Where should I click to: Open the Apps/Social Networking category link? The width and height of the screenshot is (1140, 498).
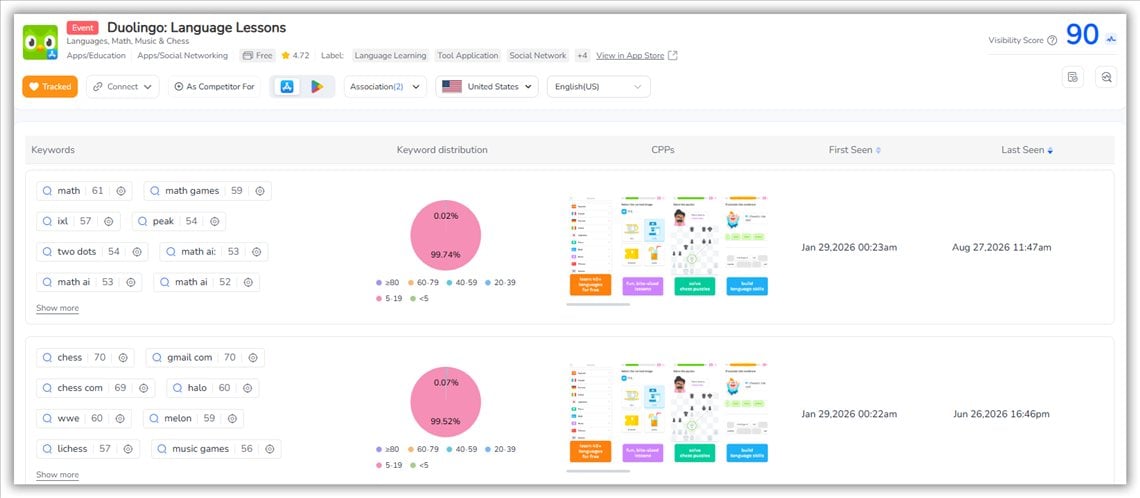point(182,55)
